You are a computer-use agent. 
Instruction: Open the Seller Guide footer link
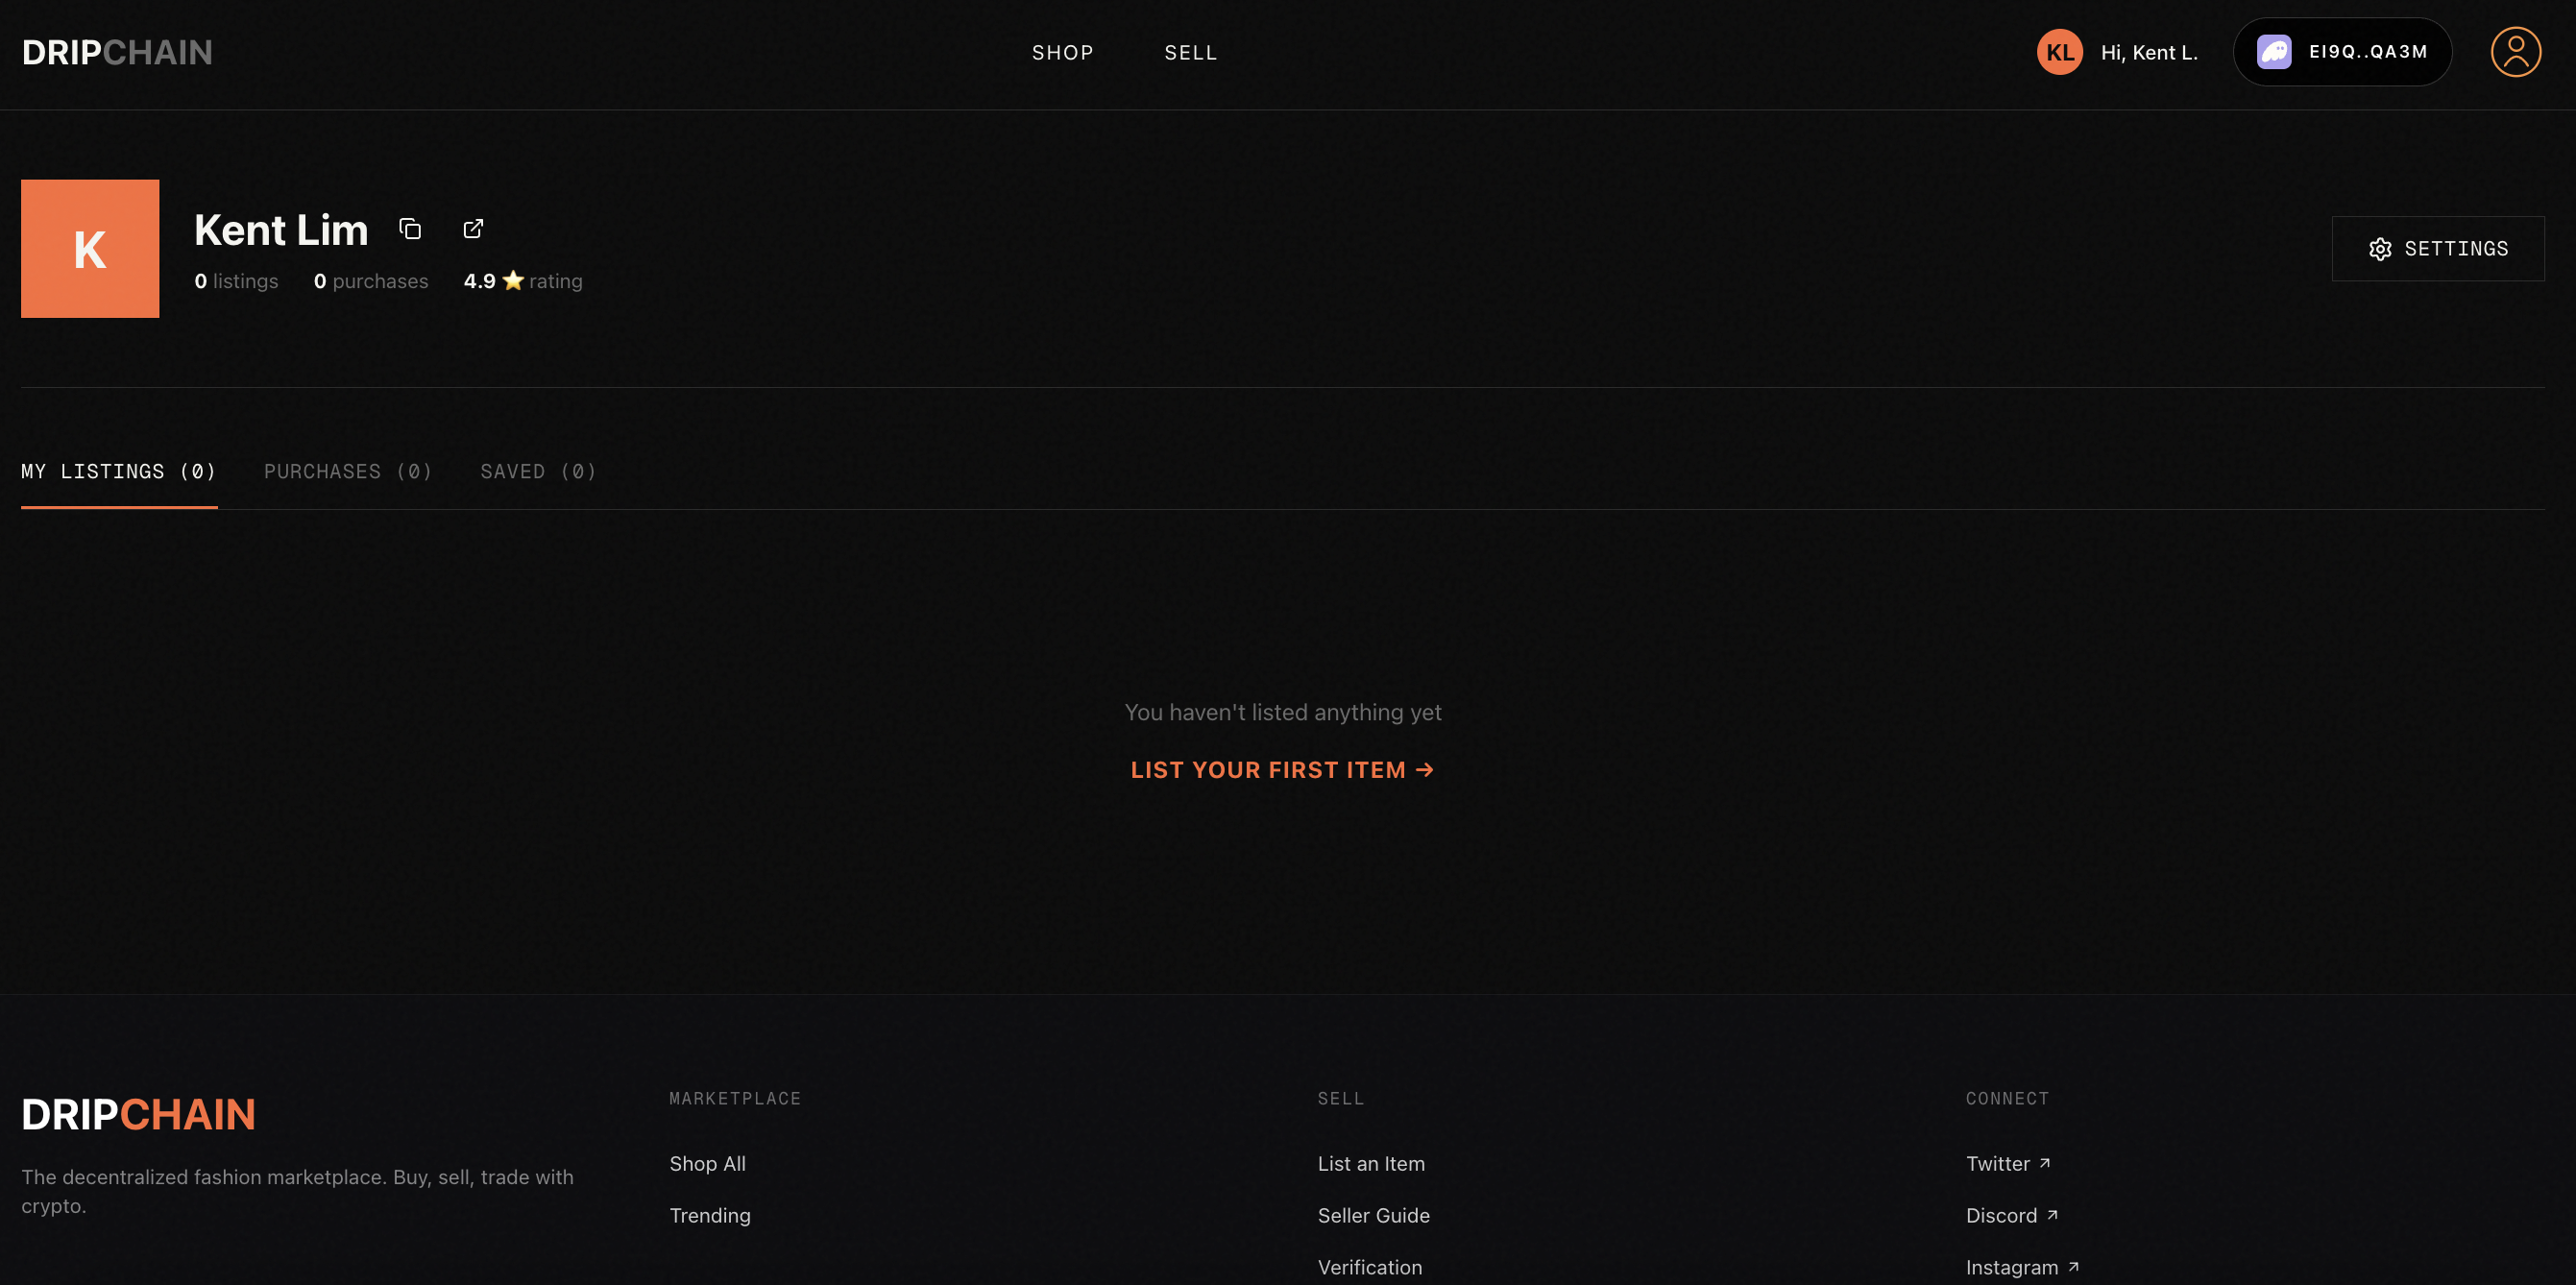point(1373,1215)
